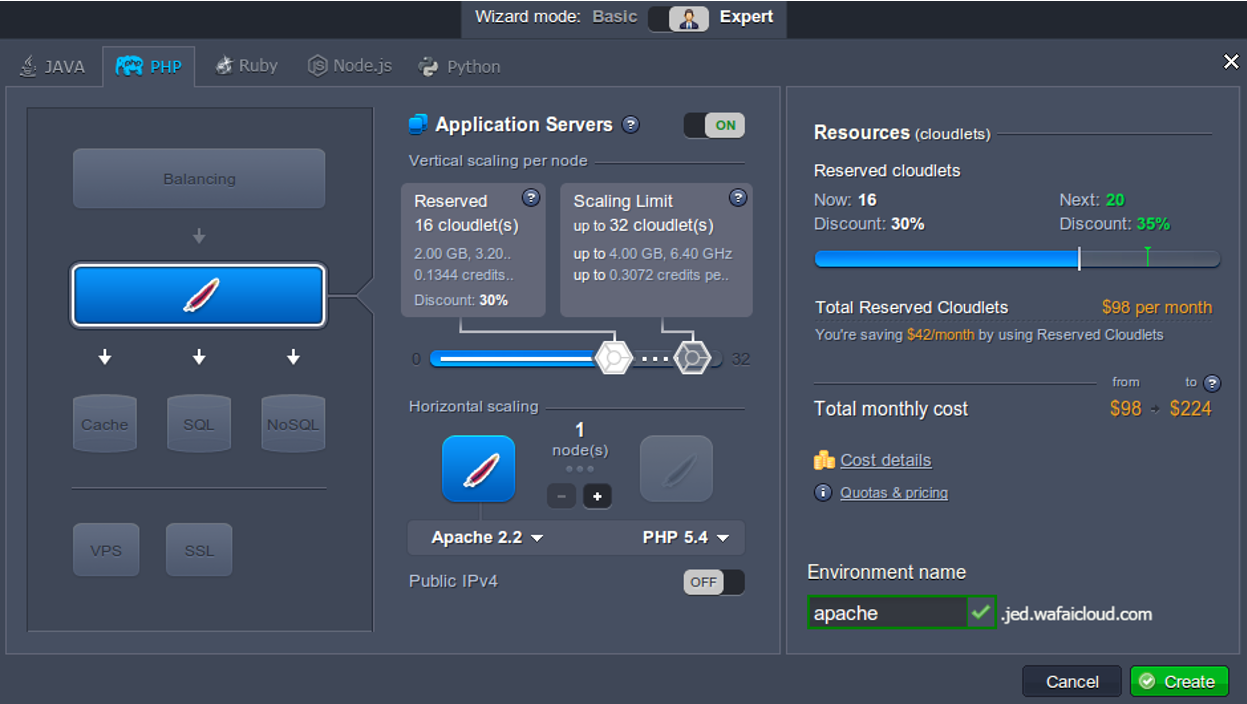Switch to the JAVA tab
1247x704 pixels.
click(x=52, y=66)
